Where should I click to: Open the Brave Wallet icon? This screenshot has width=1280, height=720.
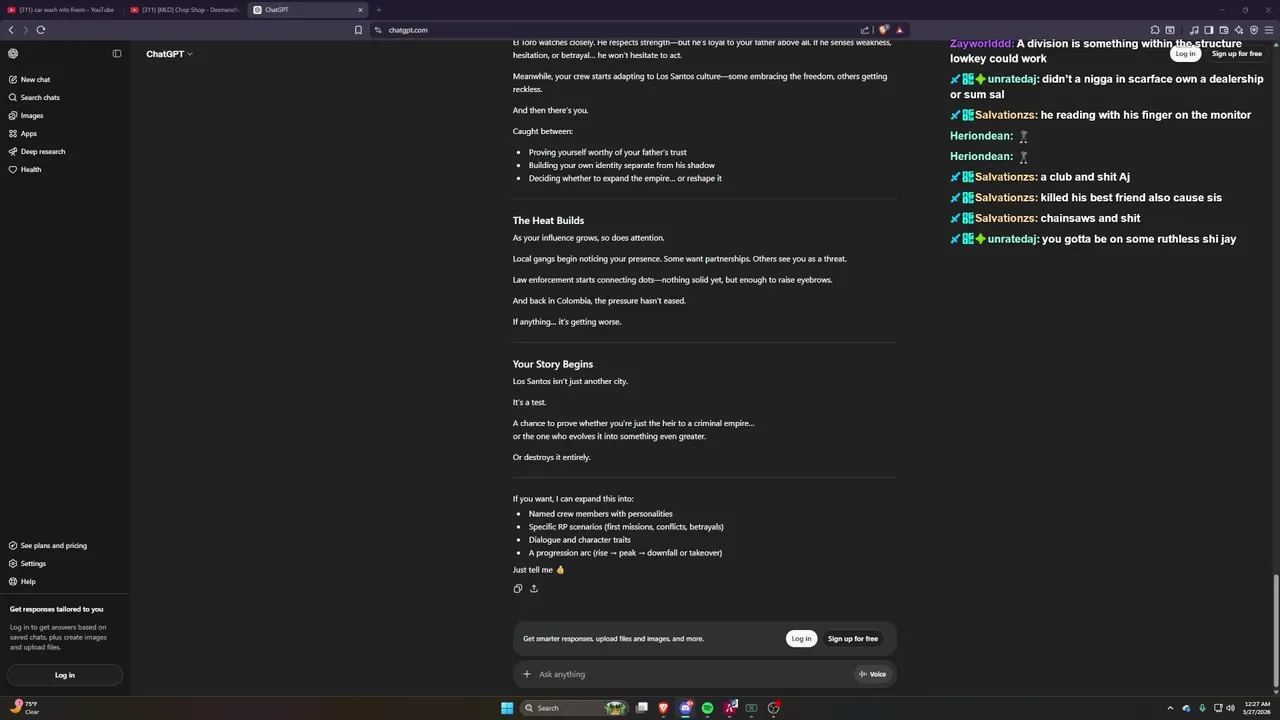[x=1224, y=30]
